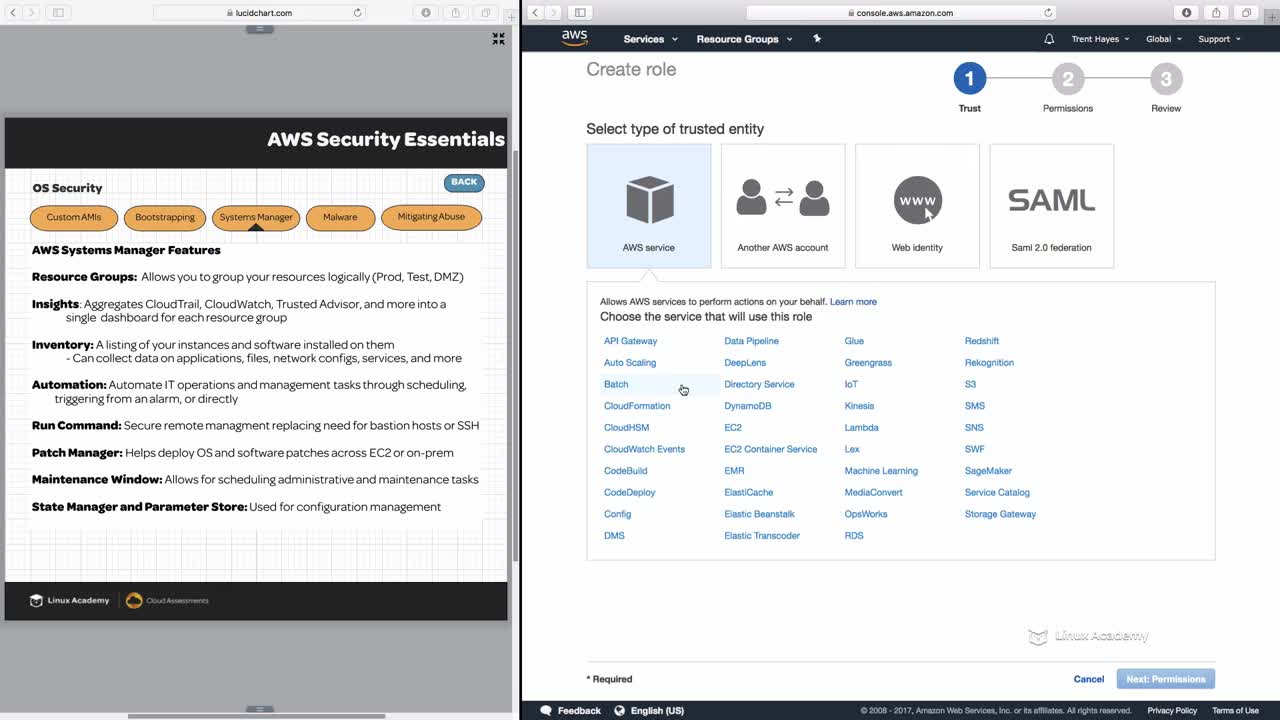The width and height of the screenshot is (1280, 720).
Task: Choose the Another AWS account entity card
Action: (783, 206)
